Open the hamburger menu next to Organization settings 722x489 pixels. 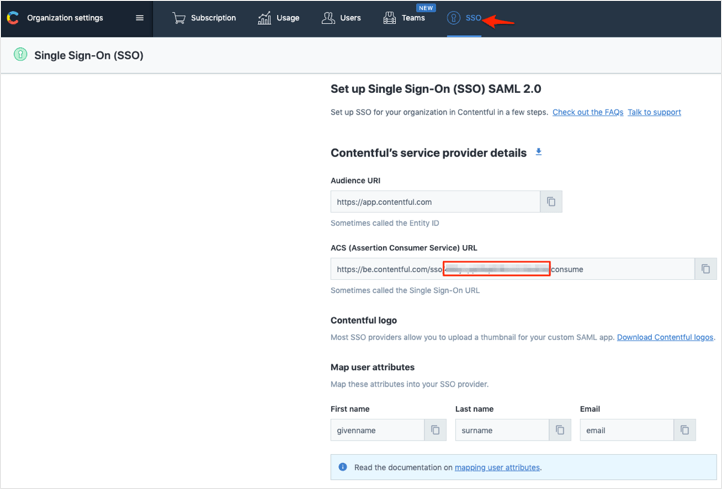pyautogui.click(x=140, y=18)
